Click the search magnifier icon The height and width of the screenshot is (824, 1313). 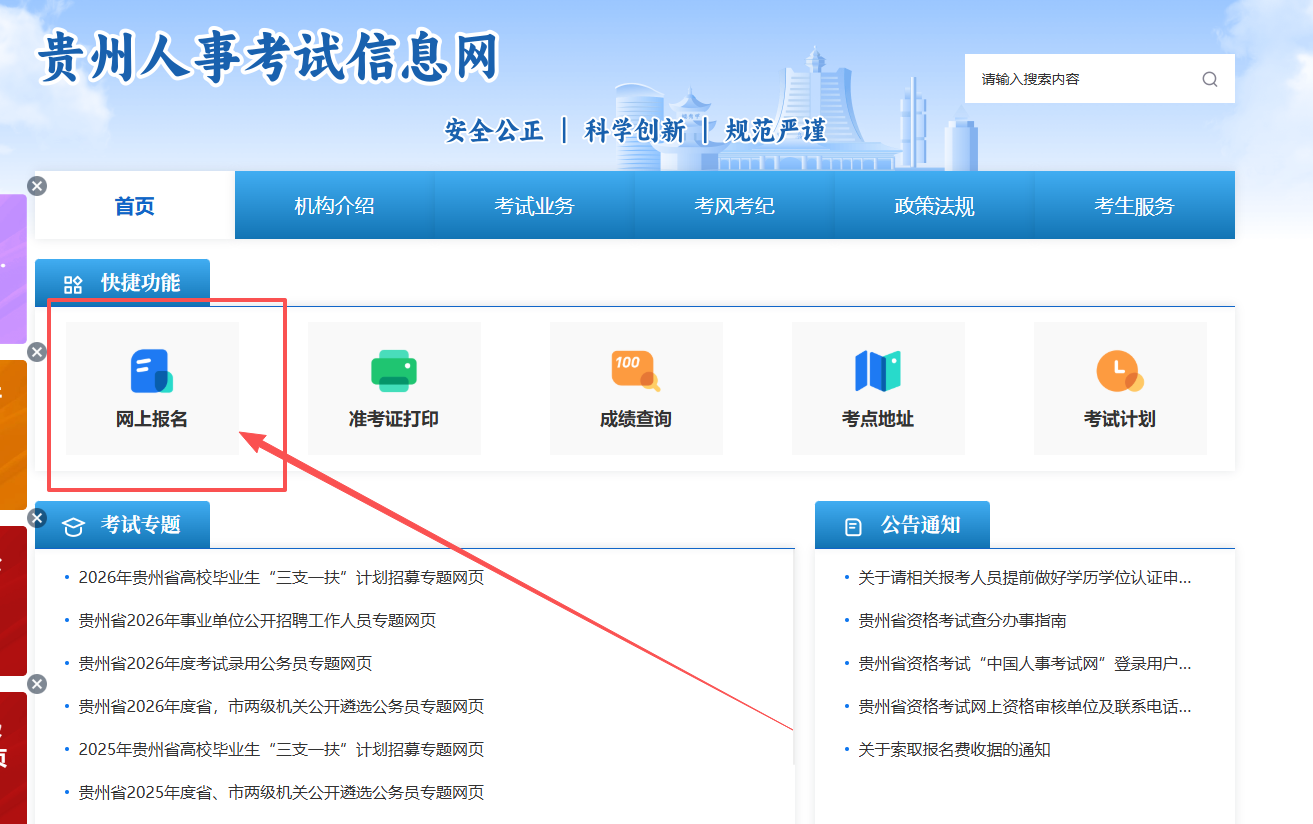point(1210,79)
